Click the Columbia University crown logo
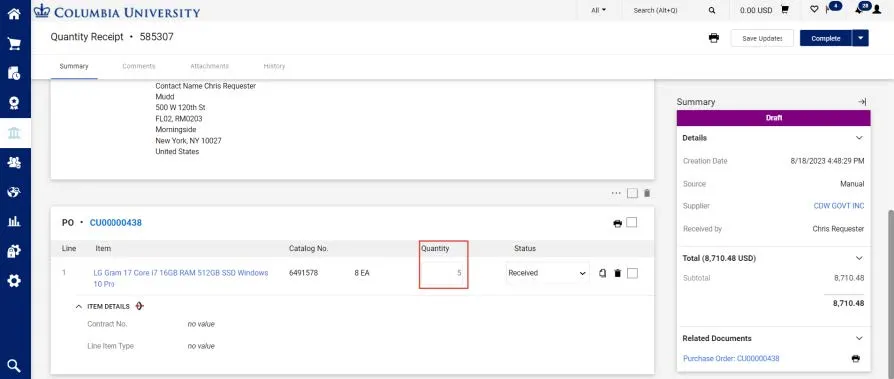Viewport: 894px width, 379px height. pyautogui.click(x=42, y=11)
